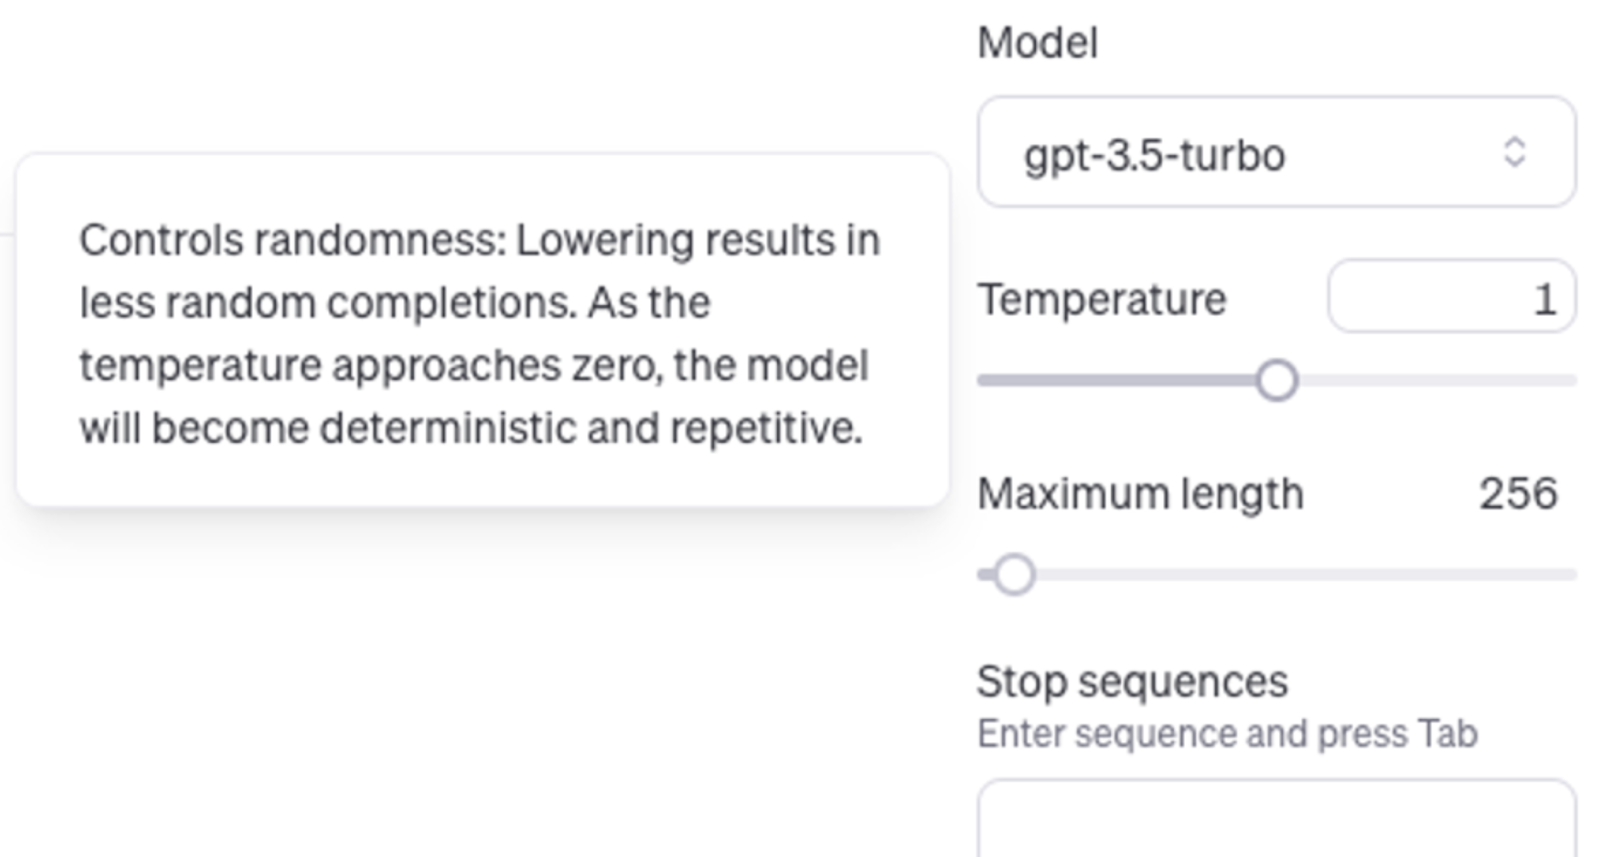
Task: Click the Temperature value field showing 1
Action: point(1450,297)
